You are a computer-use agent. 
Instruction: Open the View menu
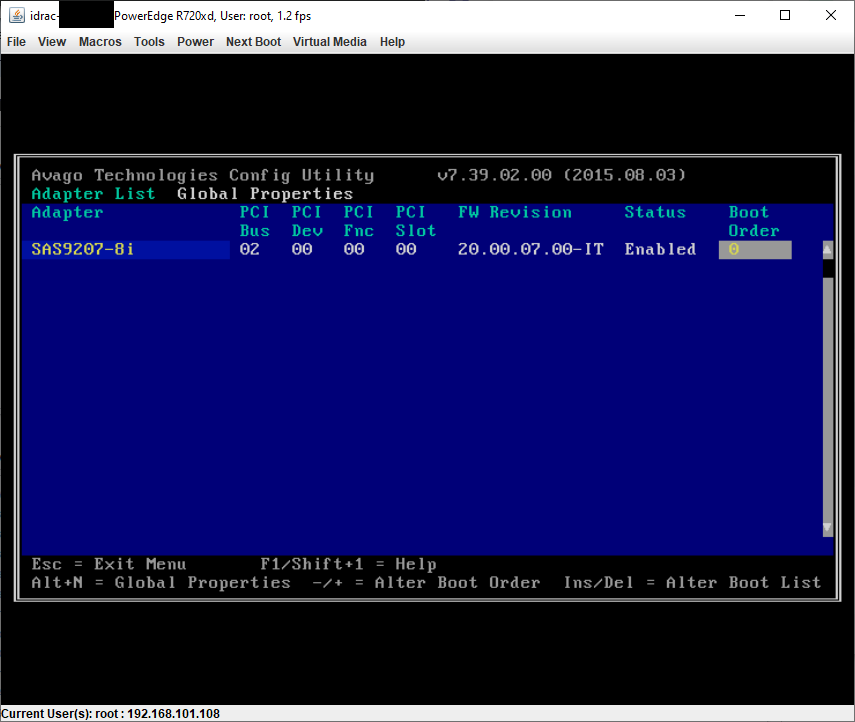coord(52,42)
